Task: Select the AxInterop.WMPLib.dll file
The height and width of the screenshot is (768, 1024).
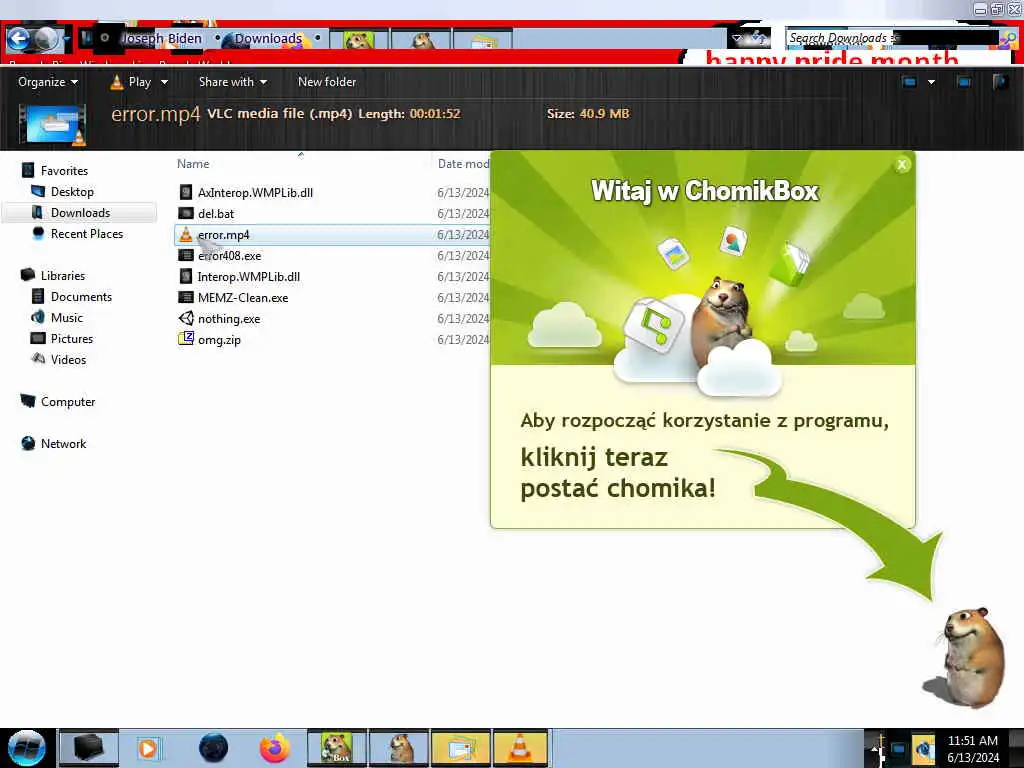Action: (255, 193)
